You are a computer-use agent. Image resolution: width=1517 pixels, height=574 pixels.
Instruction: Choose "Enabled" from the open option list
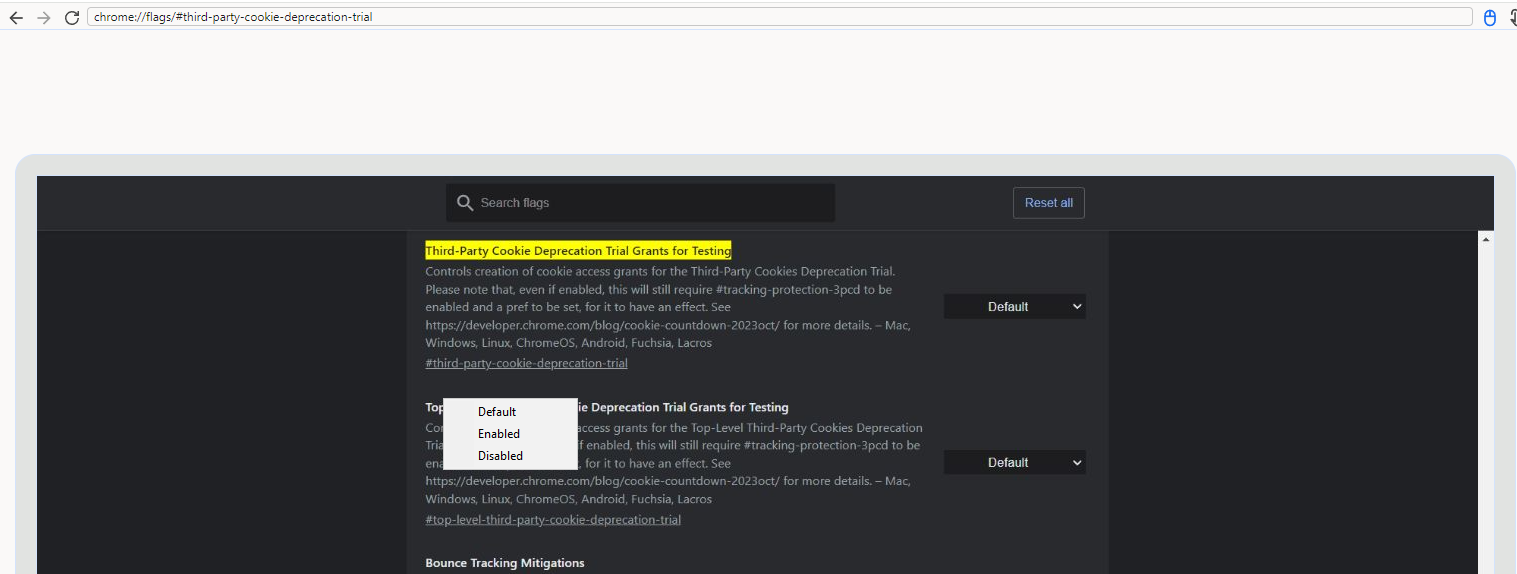(499, 434)
